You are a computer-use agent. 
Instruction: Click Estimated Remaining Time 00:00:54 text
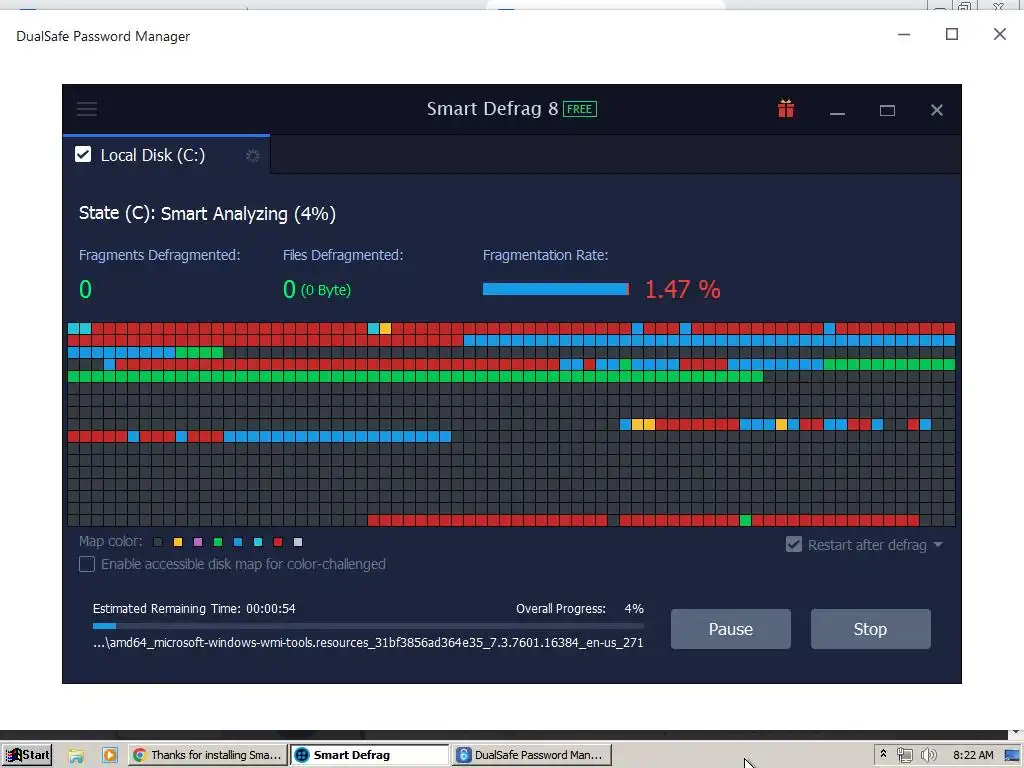pyautogui.click(x=194, y=609)
